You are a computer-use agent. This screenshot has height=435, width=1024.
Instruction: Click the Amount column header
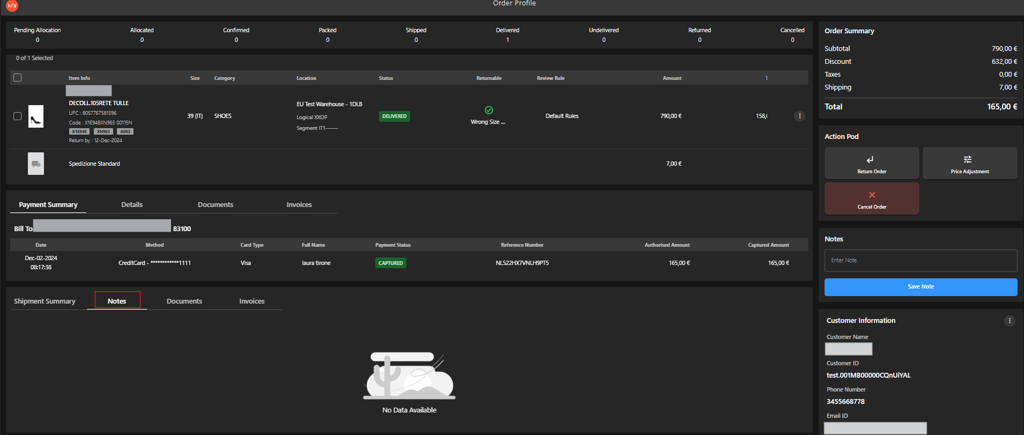[x=672, y=78]
